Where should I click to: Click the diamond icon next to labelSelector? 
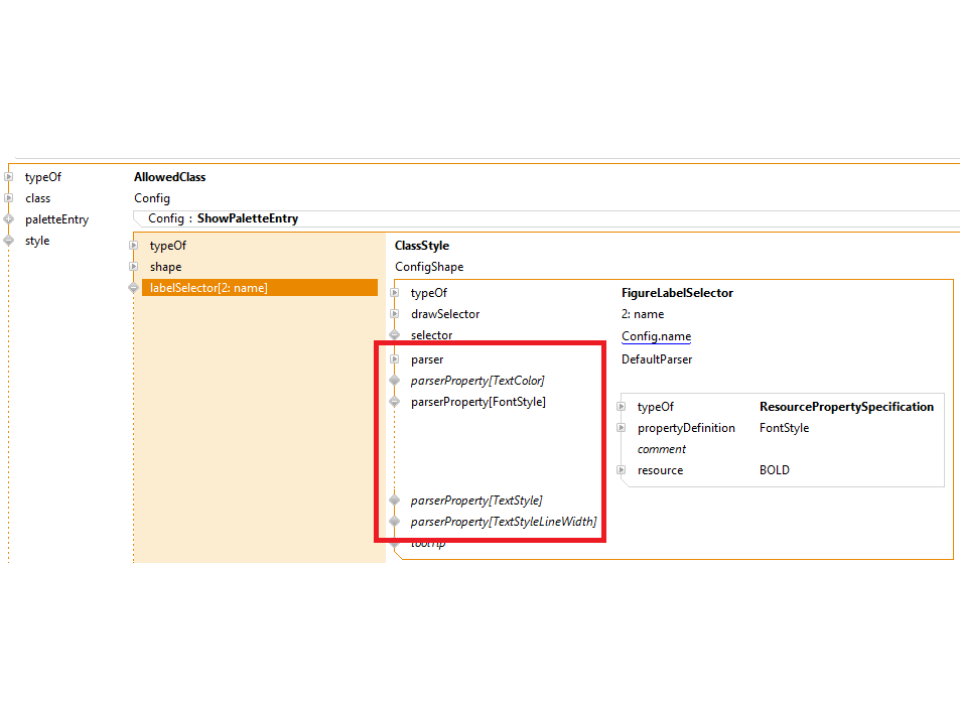(133, 288)
